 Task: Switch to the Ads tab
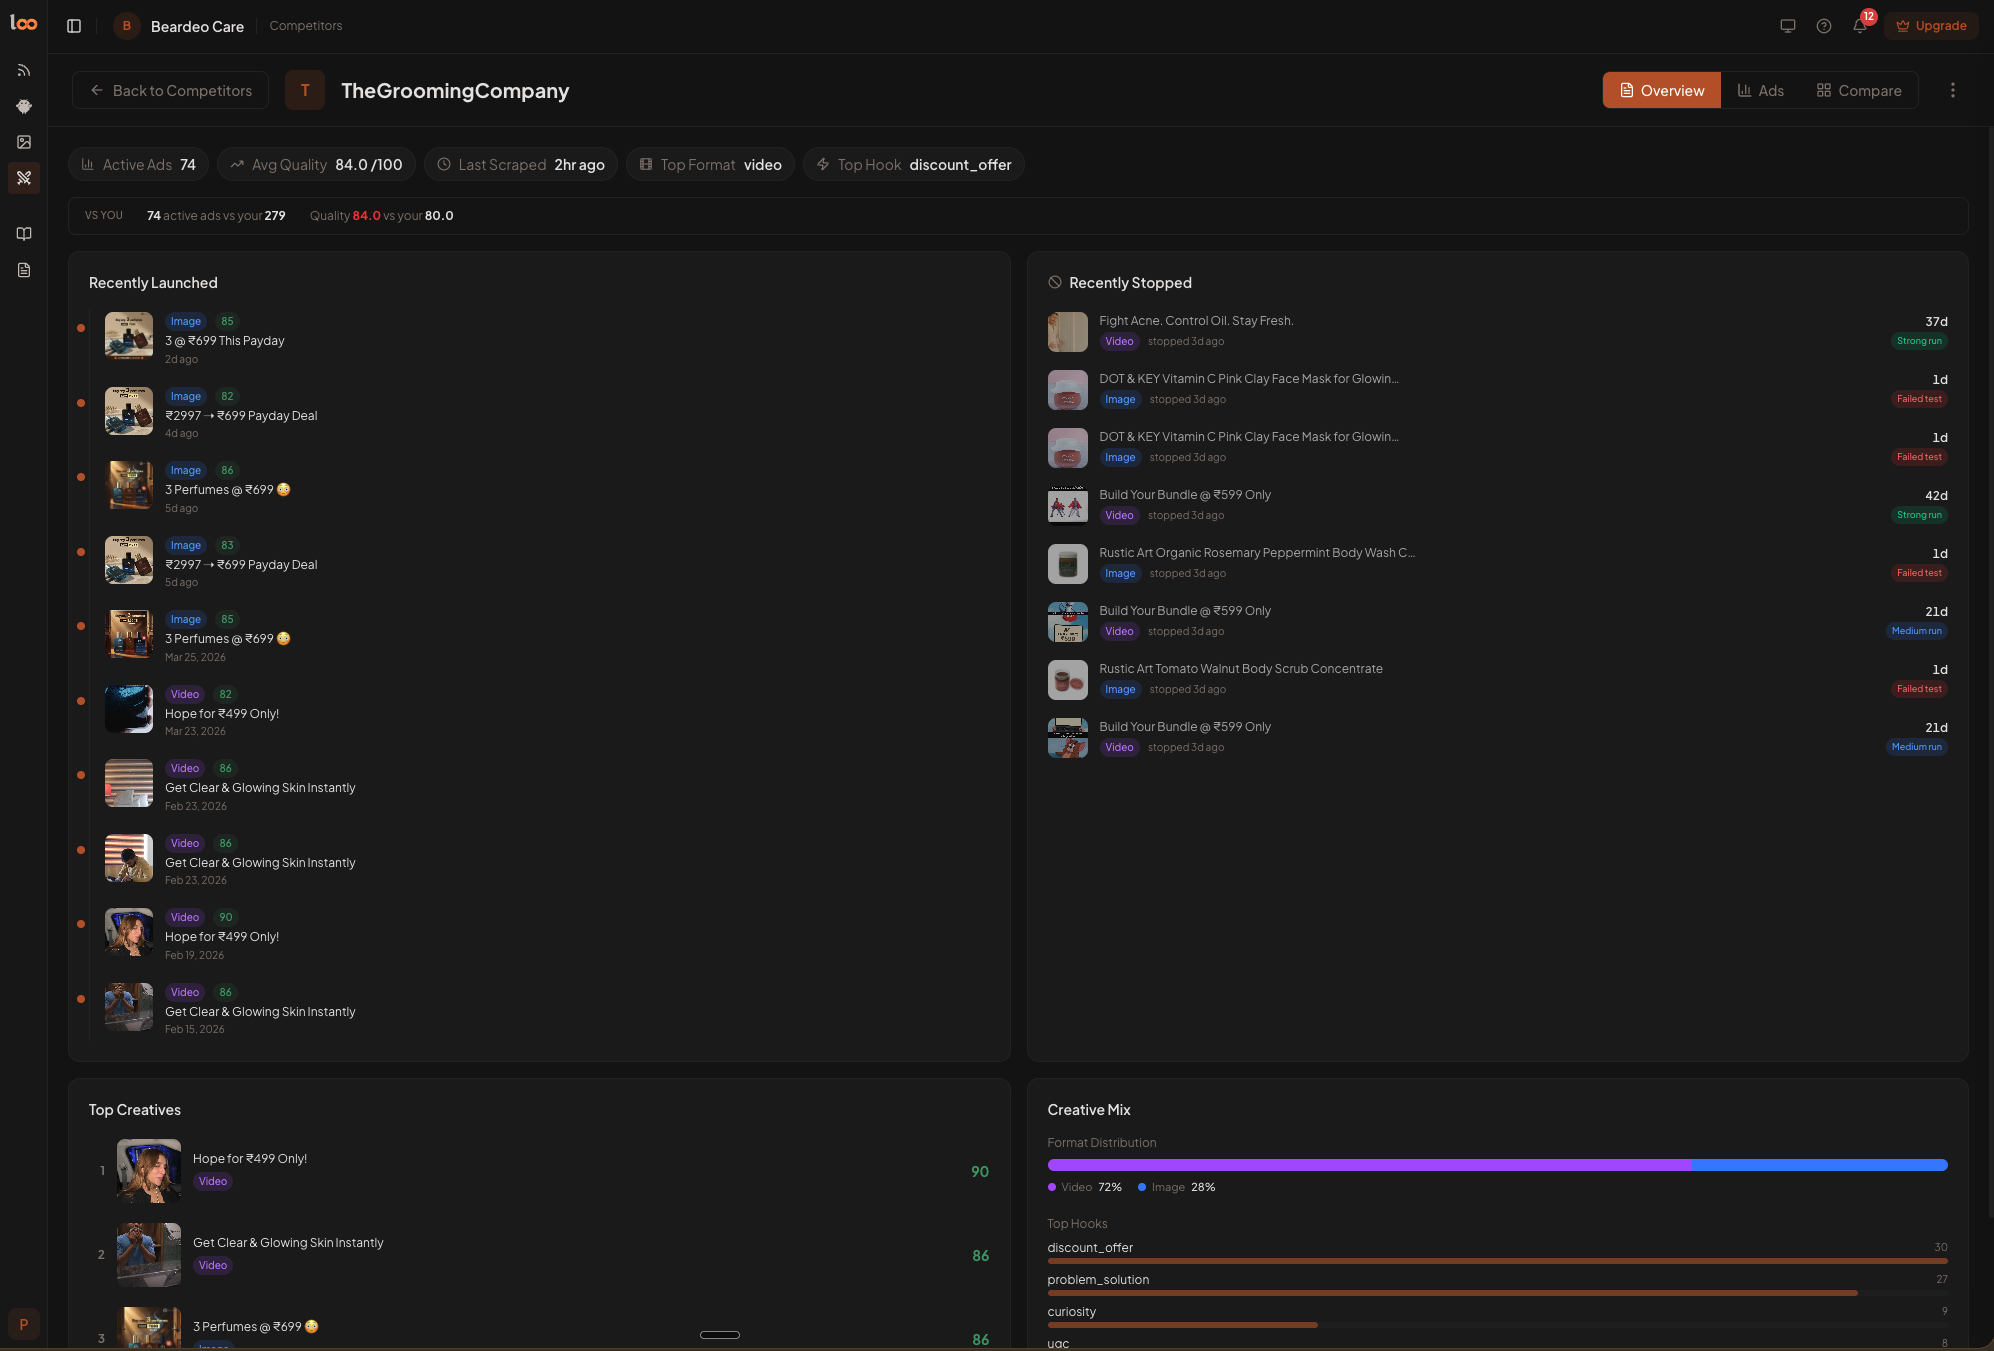(x=1760, y=90)
